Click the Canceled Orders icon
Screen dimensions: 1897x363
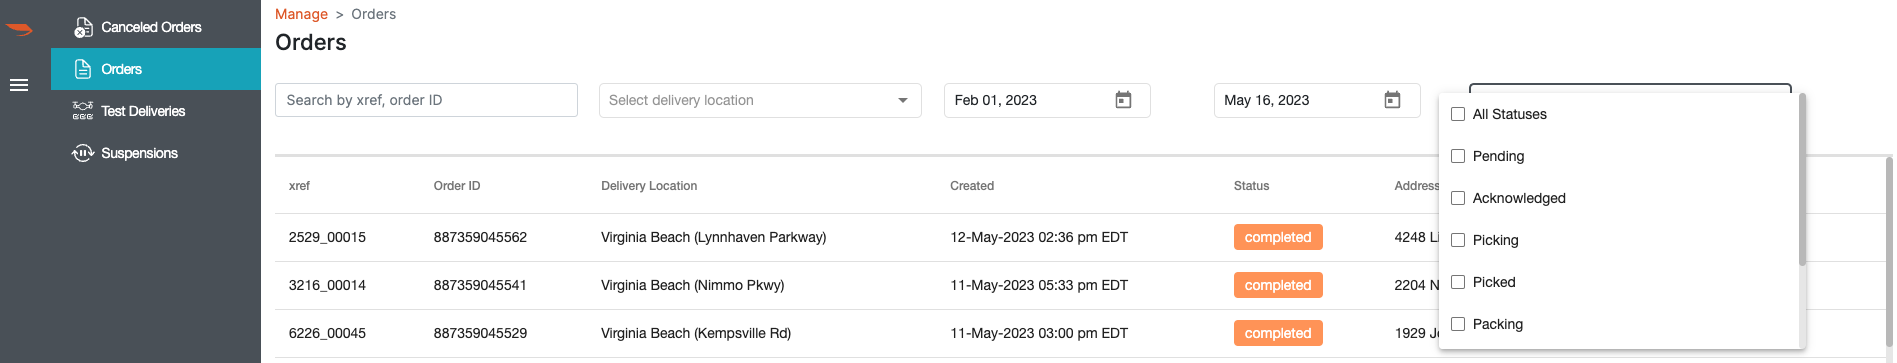click(x=83, y=27)
